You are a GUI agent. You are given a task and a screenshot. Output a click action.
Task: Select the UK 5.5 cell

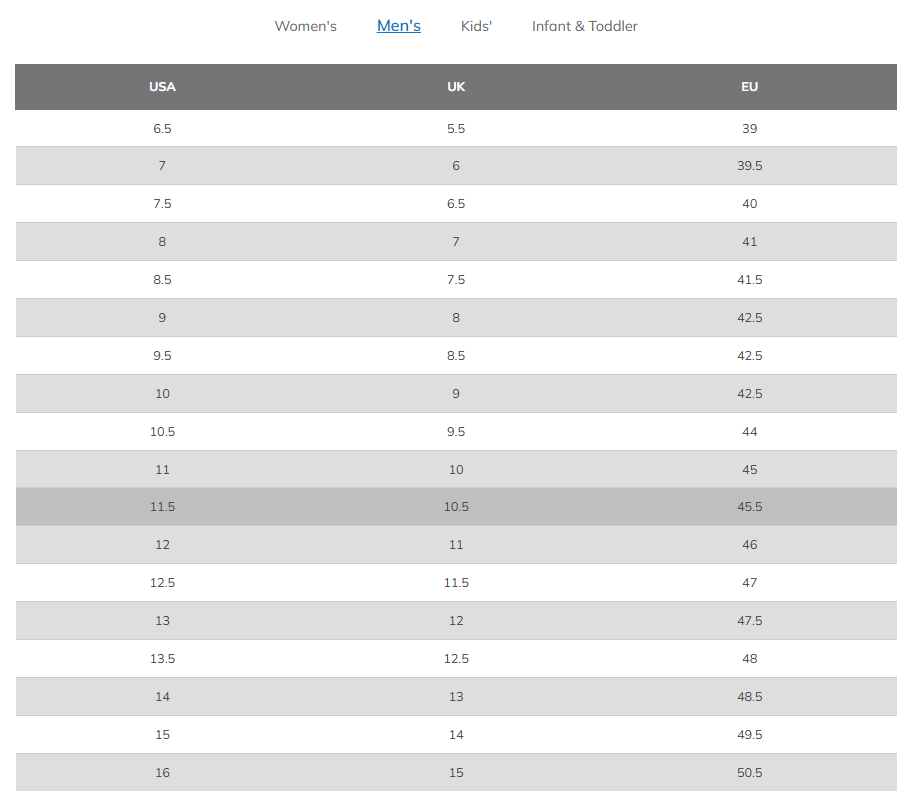[x=456, y=129]
